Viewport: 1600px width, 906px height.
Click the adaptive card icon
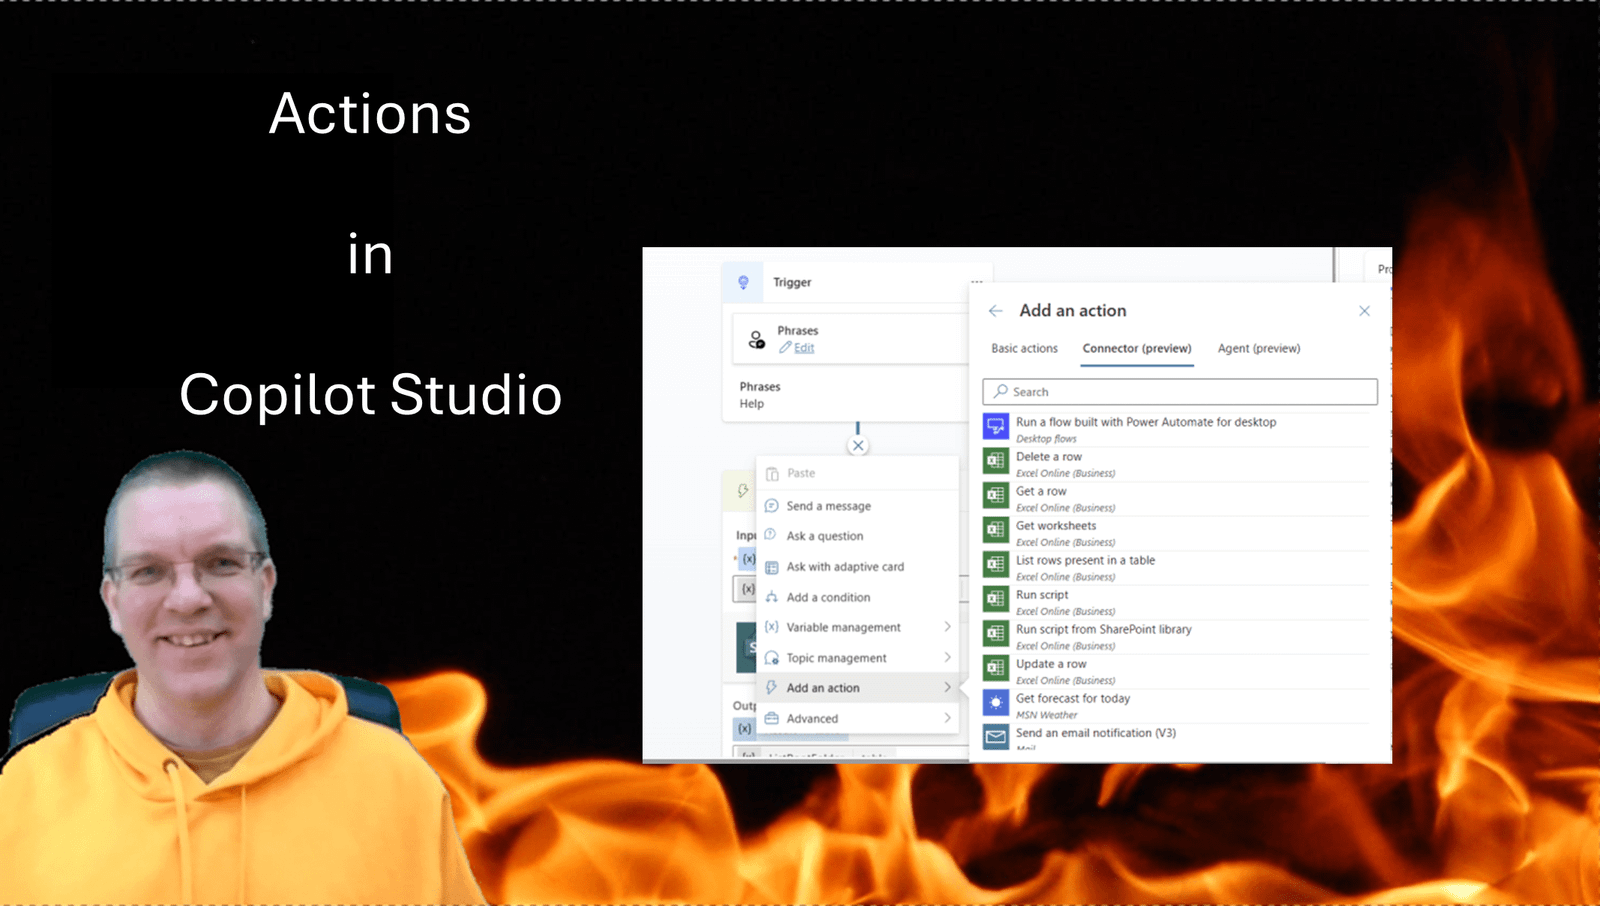[771, 567]
